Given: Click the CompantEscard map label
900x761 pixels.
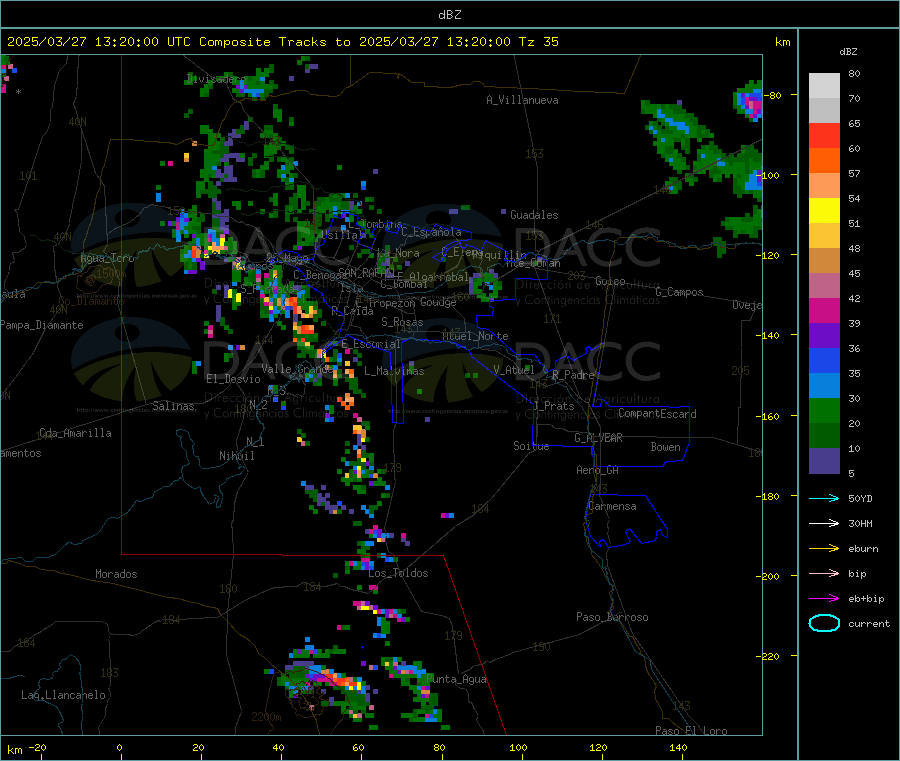Looking at the screenshot, I should point(657,414).
